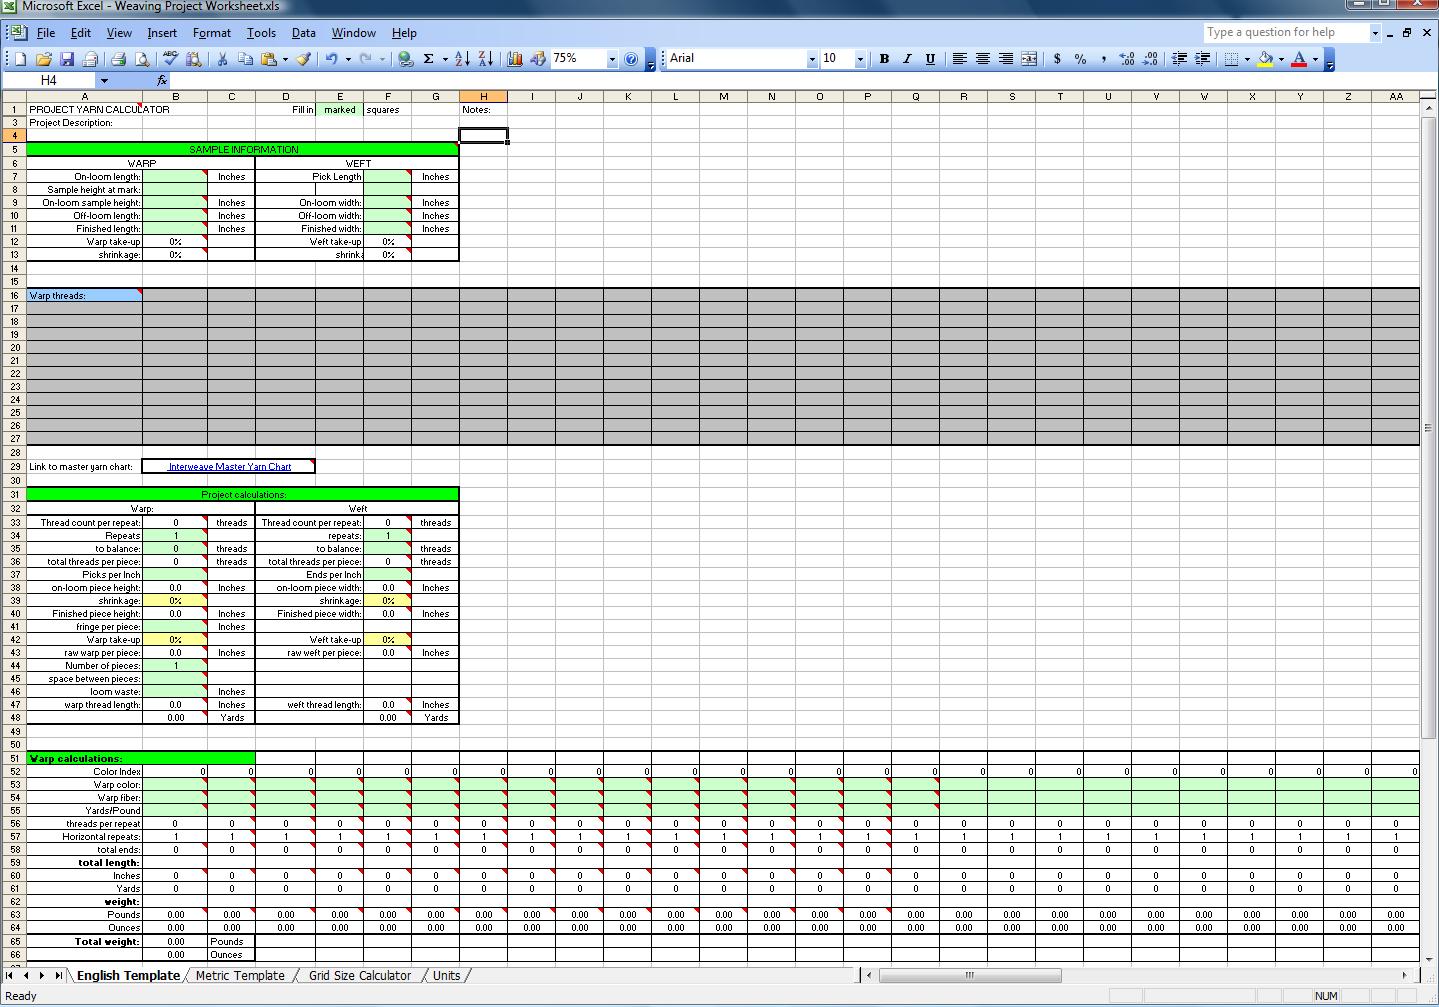Open the font size dropdown
Viewport: 1439px width, 1007px height.
click(x=859, y=59)
